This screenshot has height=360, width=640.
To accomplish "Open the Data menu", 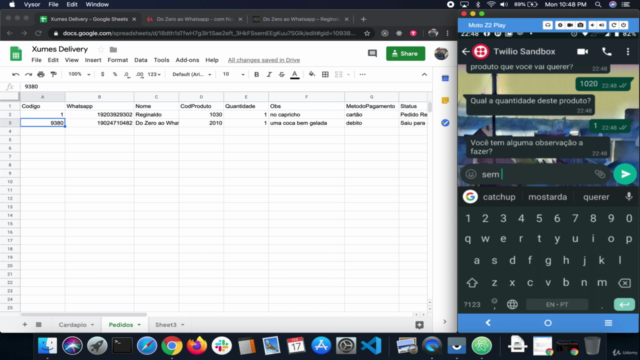I will coord(141,60).
